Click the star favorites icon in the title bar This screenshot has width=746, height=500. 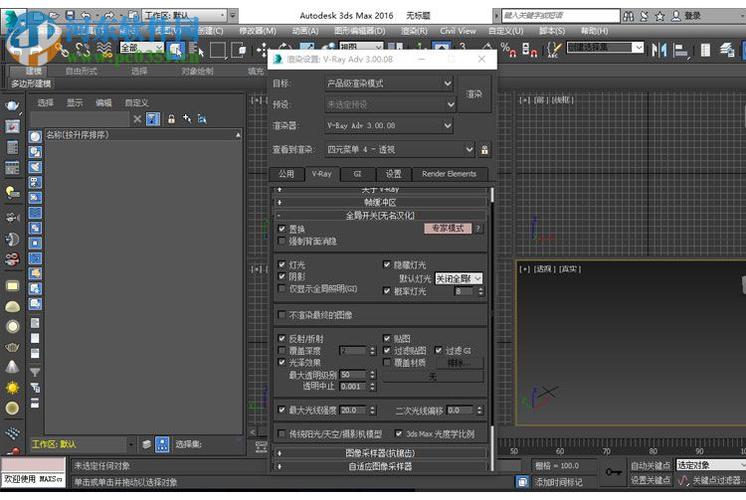pos(660,16)
